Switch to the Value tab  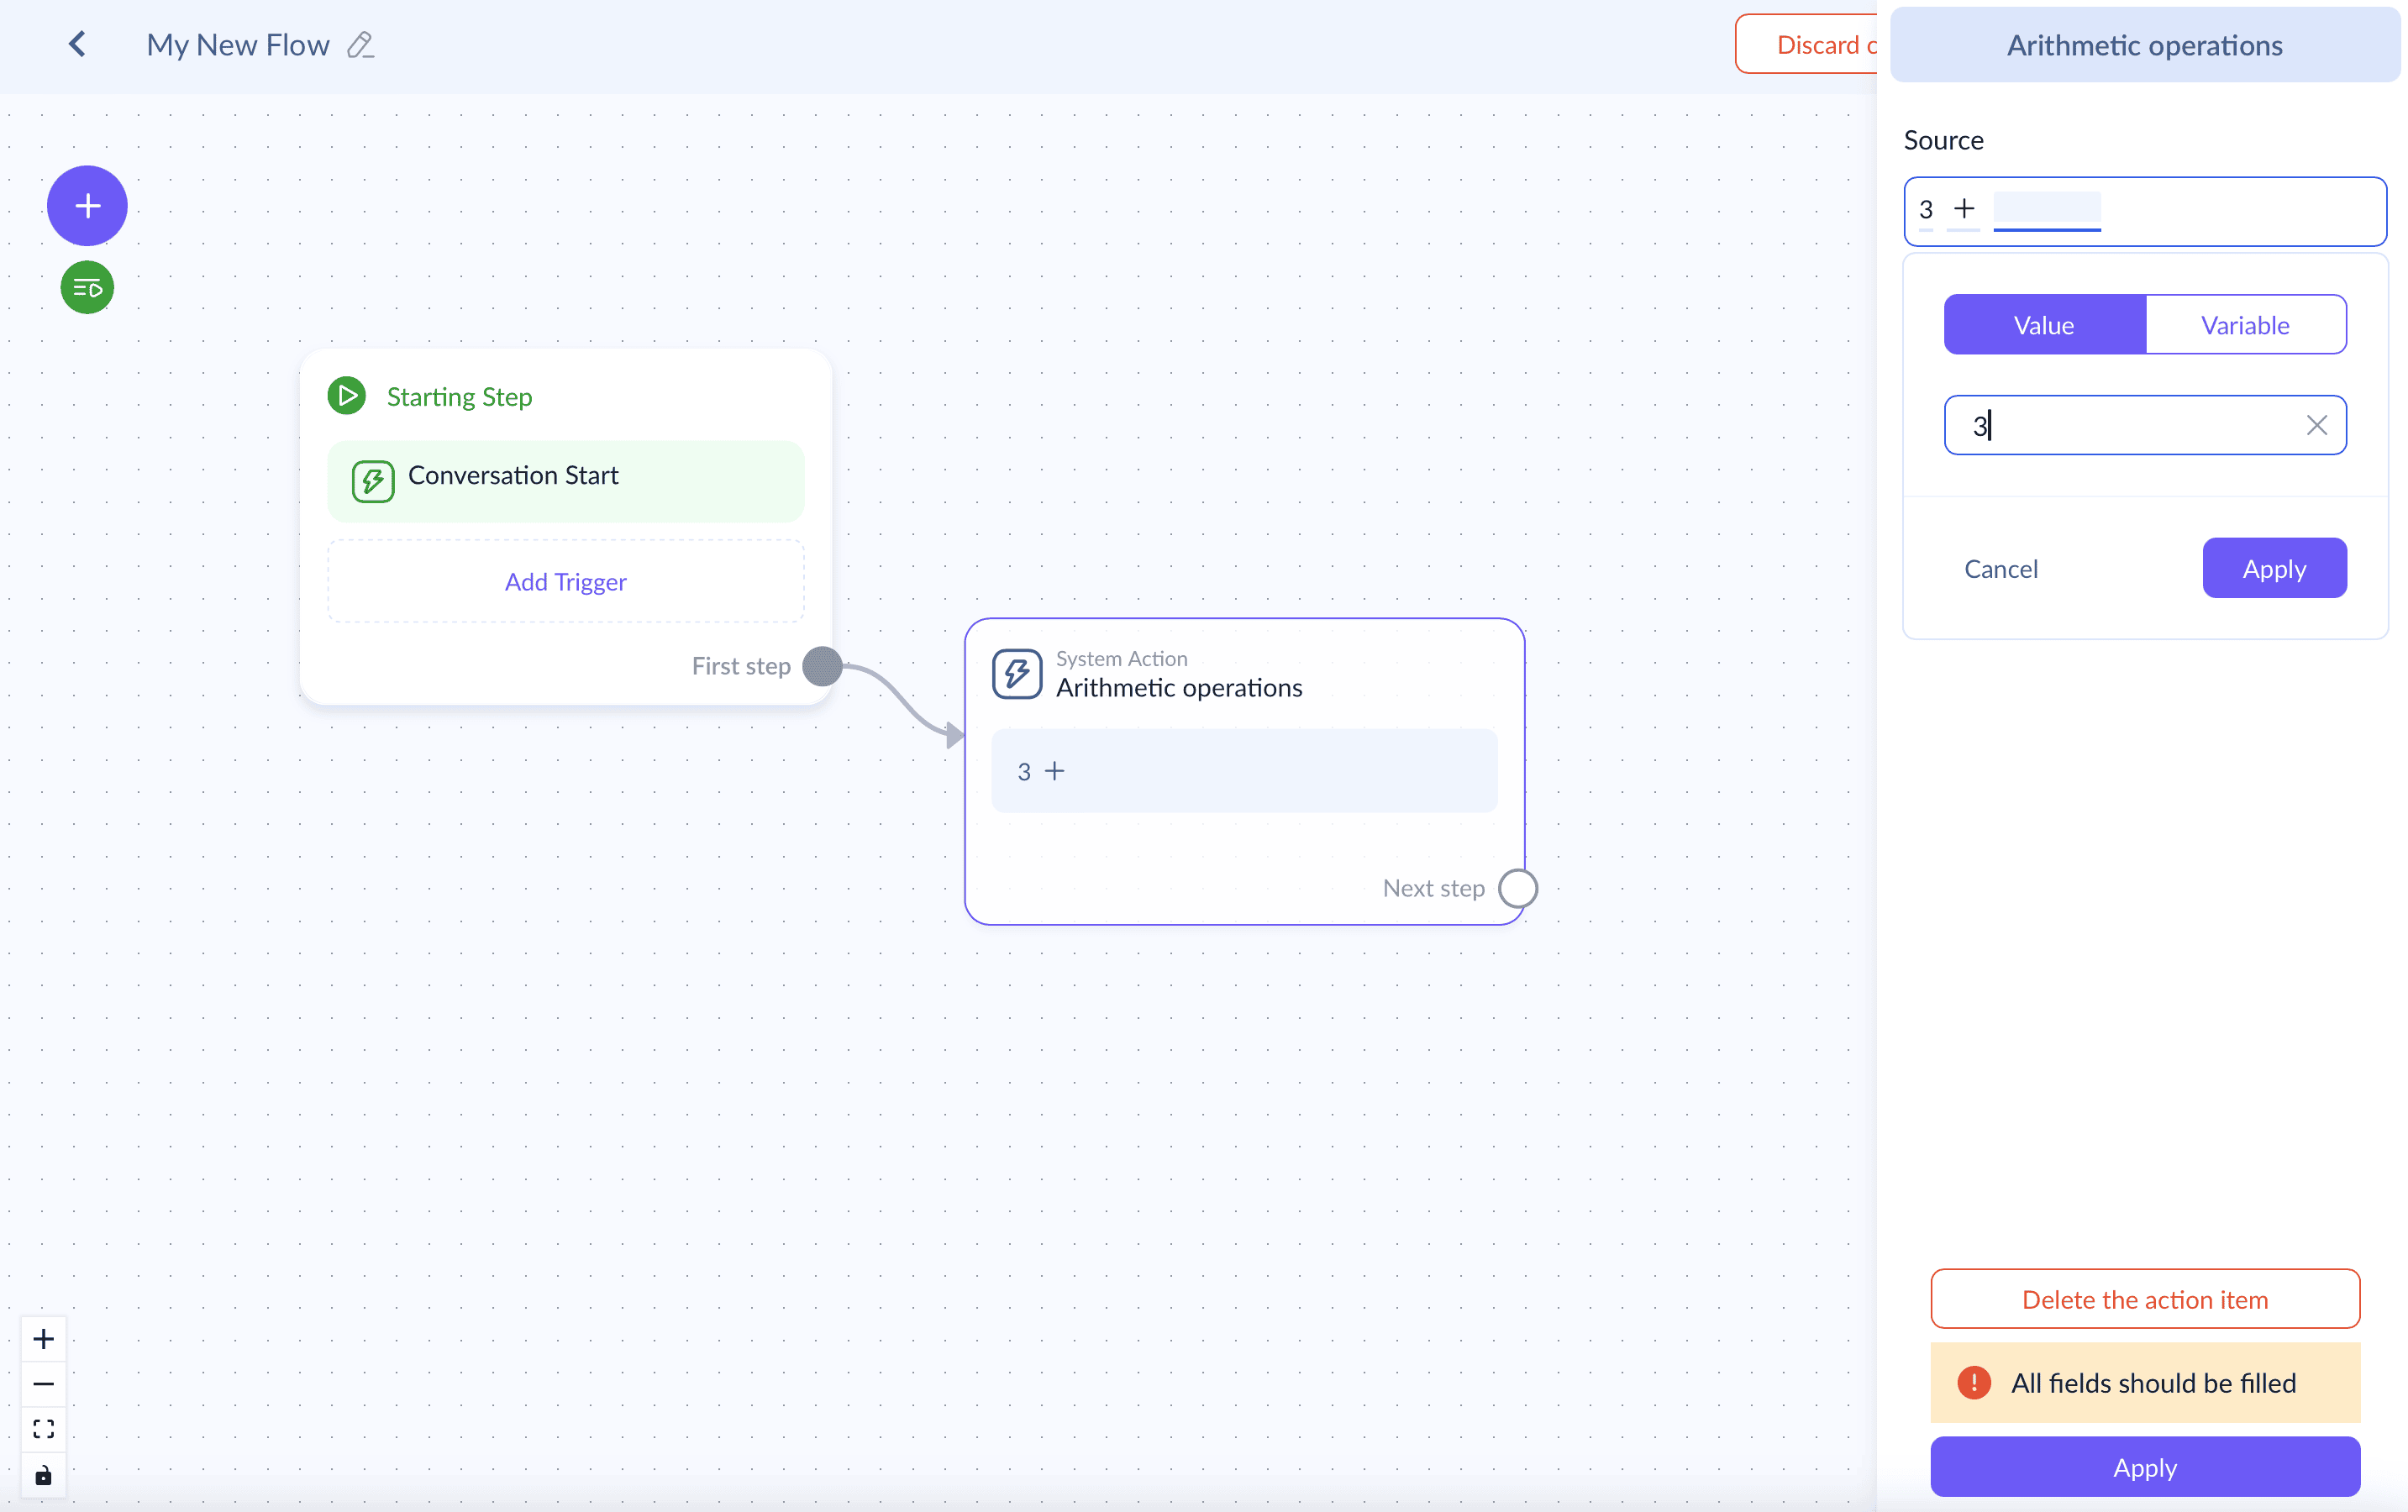click(2043, 325)
